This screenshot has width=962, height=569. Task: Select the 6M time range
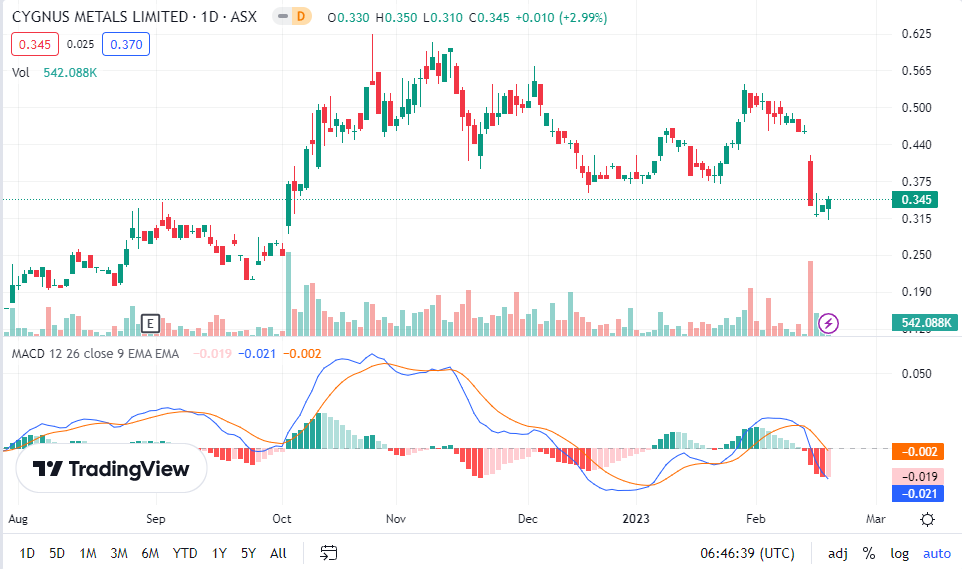pos(150,553)
